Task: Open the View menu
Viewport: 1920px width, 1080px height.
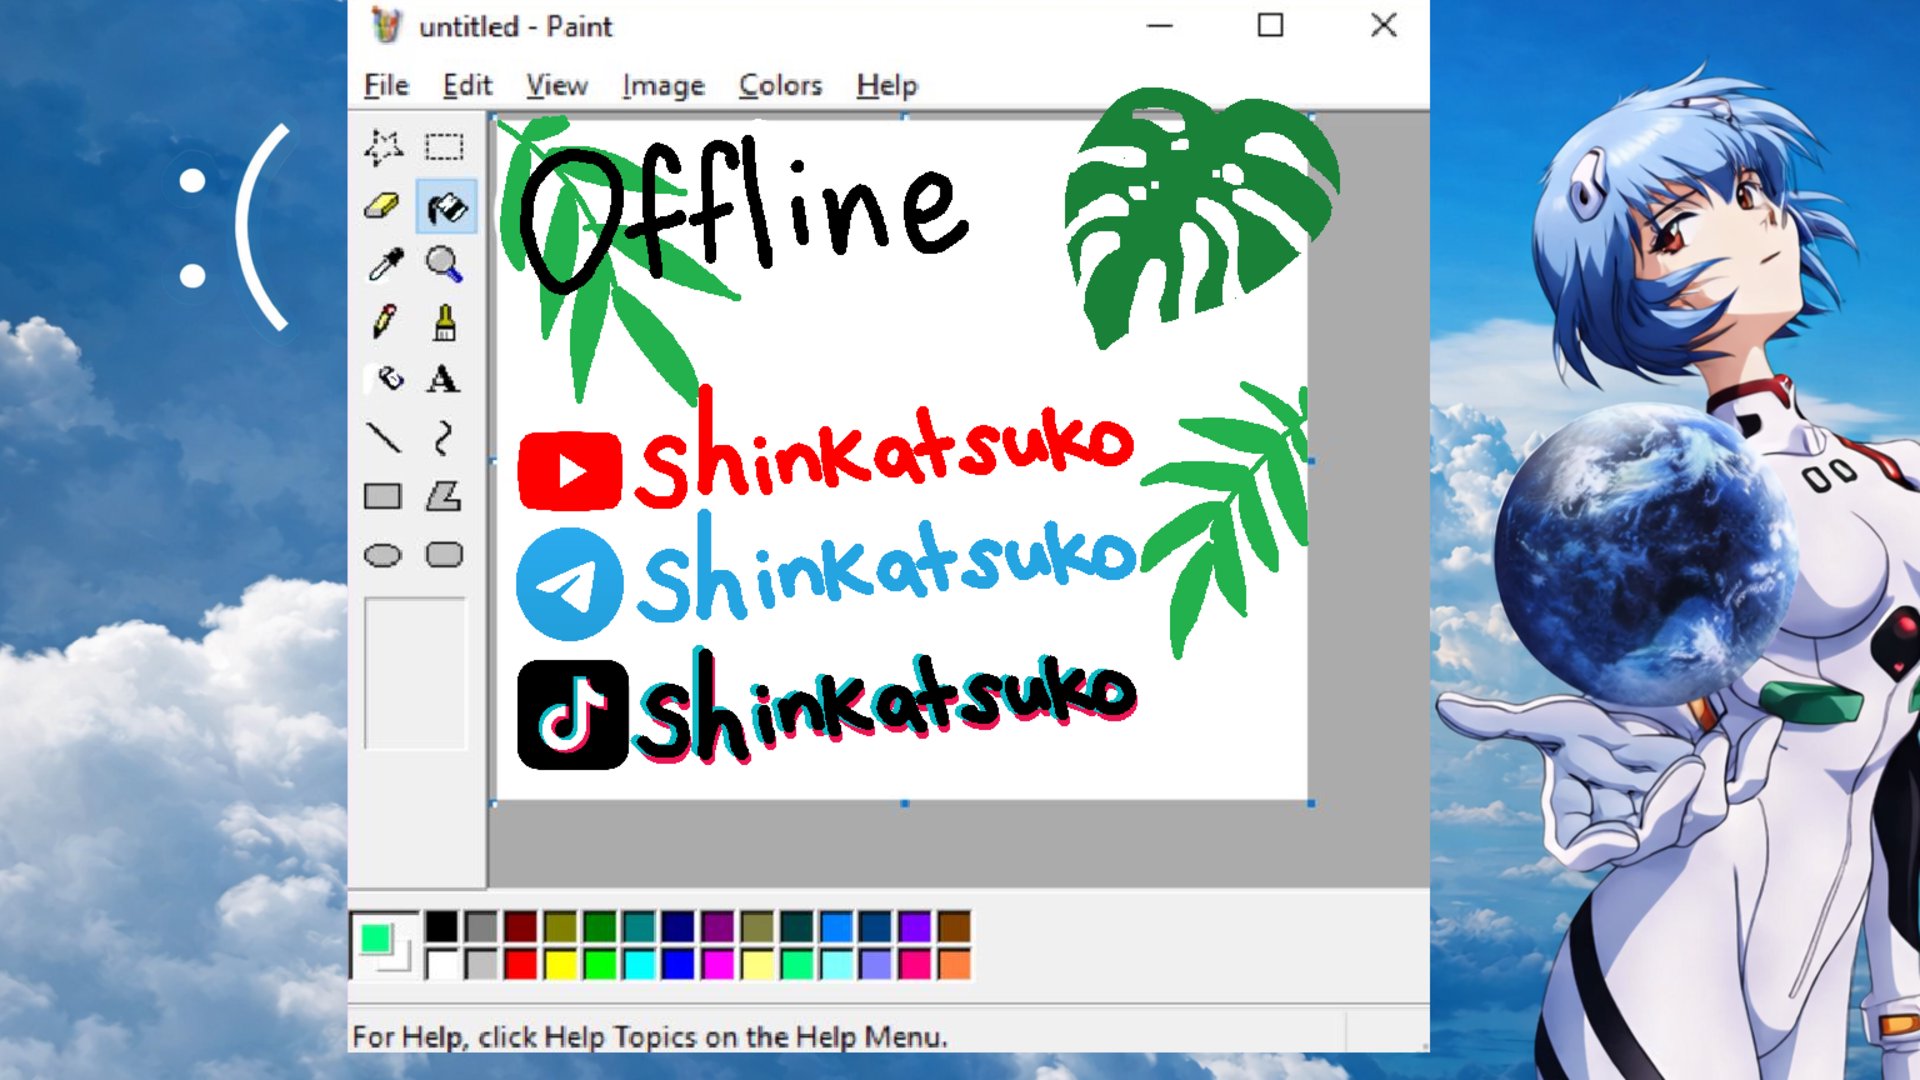Action: (557, 86)
